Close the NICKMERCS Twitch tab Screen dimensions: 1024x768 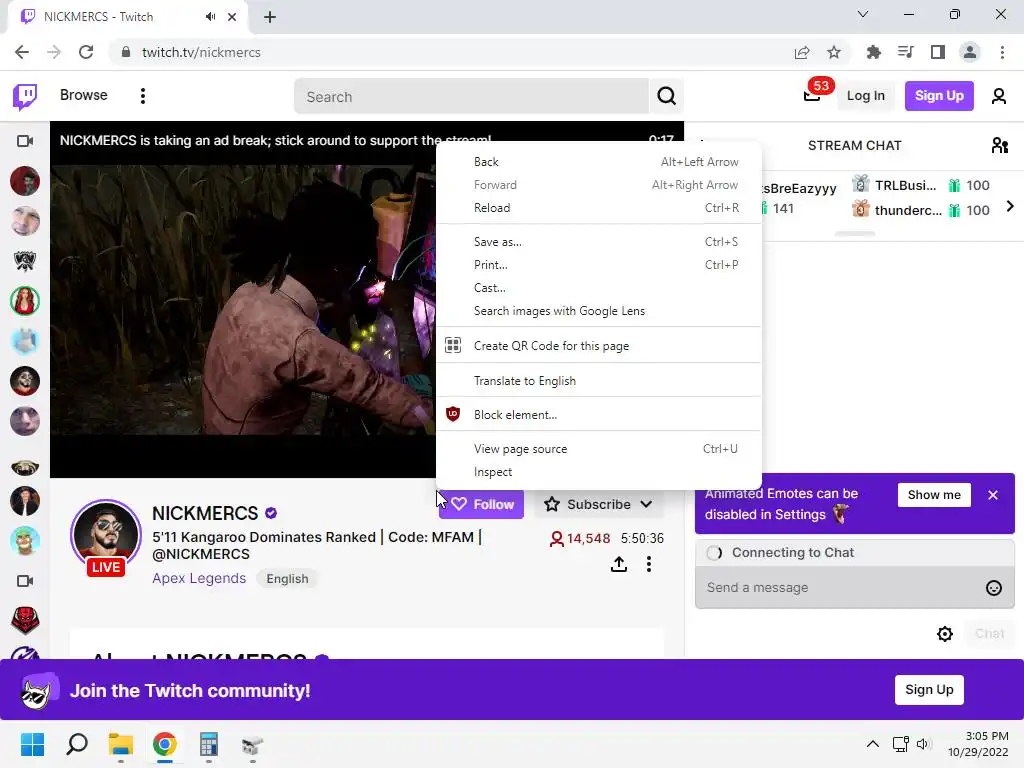pyautogui.click(x=232, y=17)
